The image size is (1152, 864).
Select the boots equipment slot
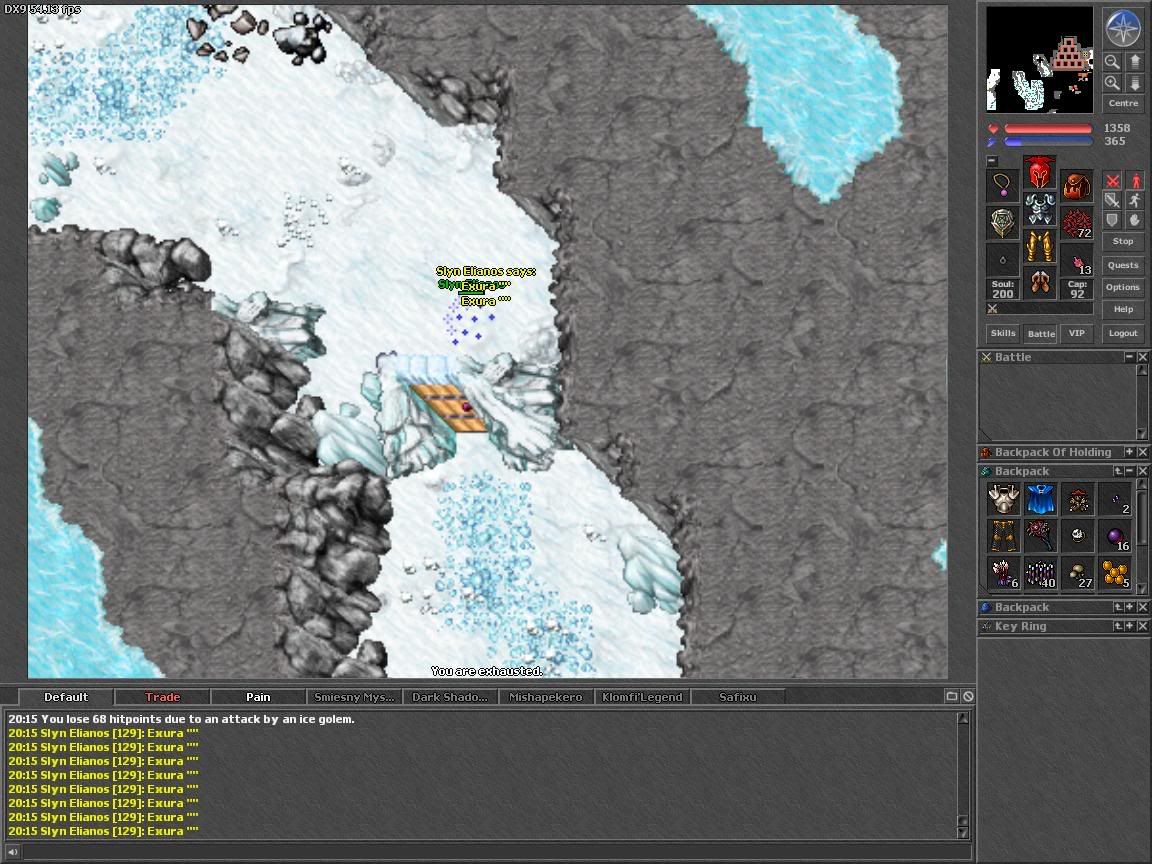coord(1039,283)
